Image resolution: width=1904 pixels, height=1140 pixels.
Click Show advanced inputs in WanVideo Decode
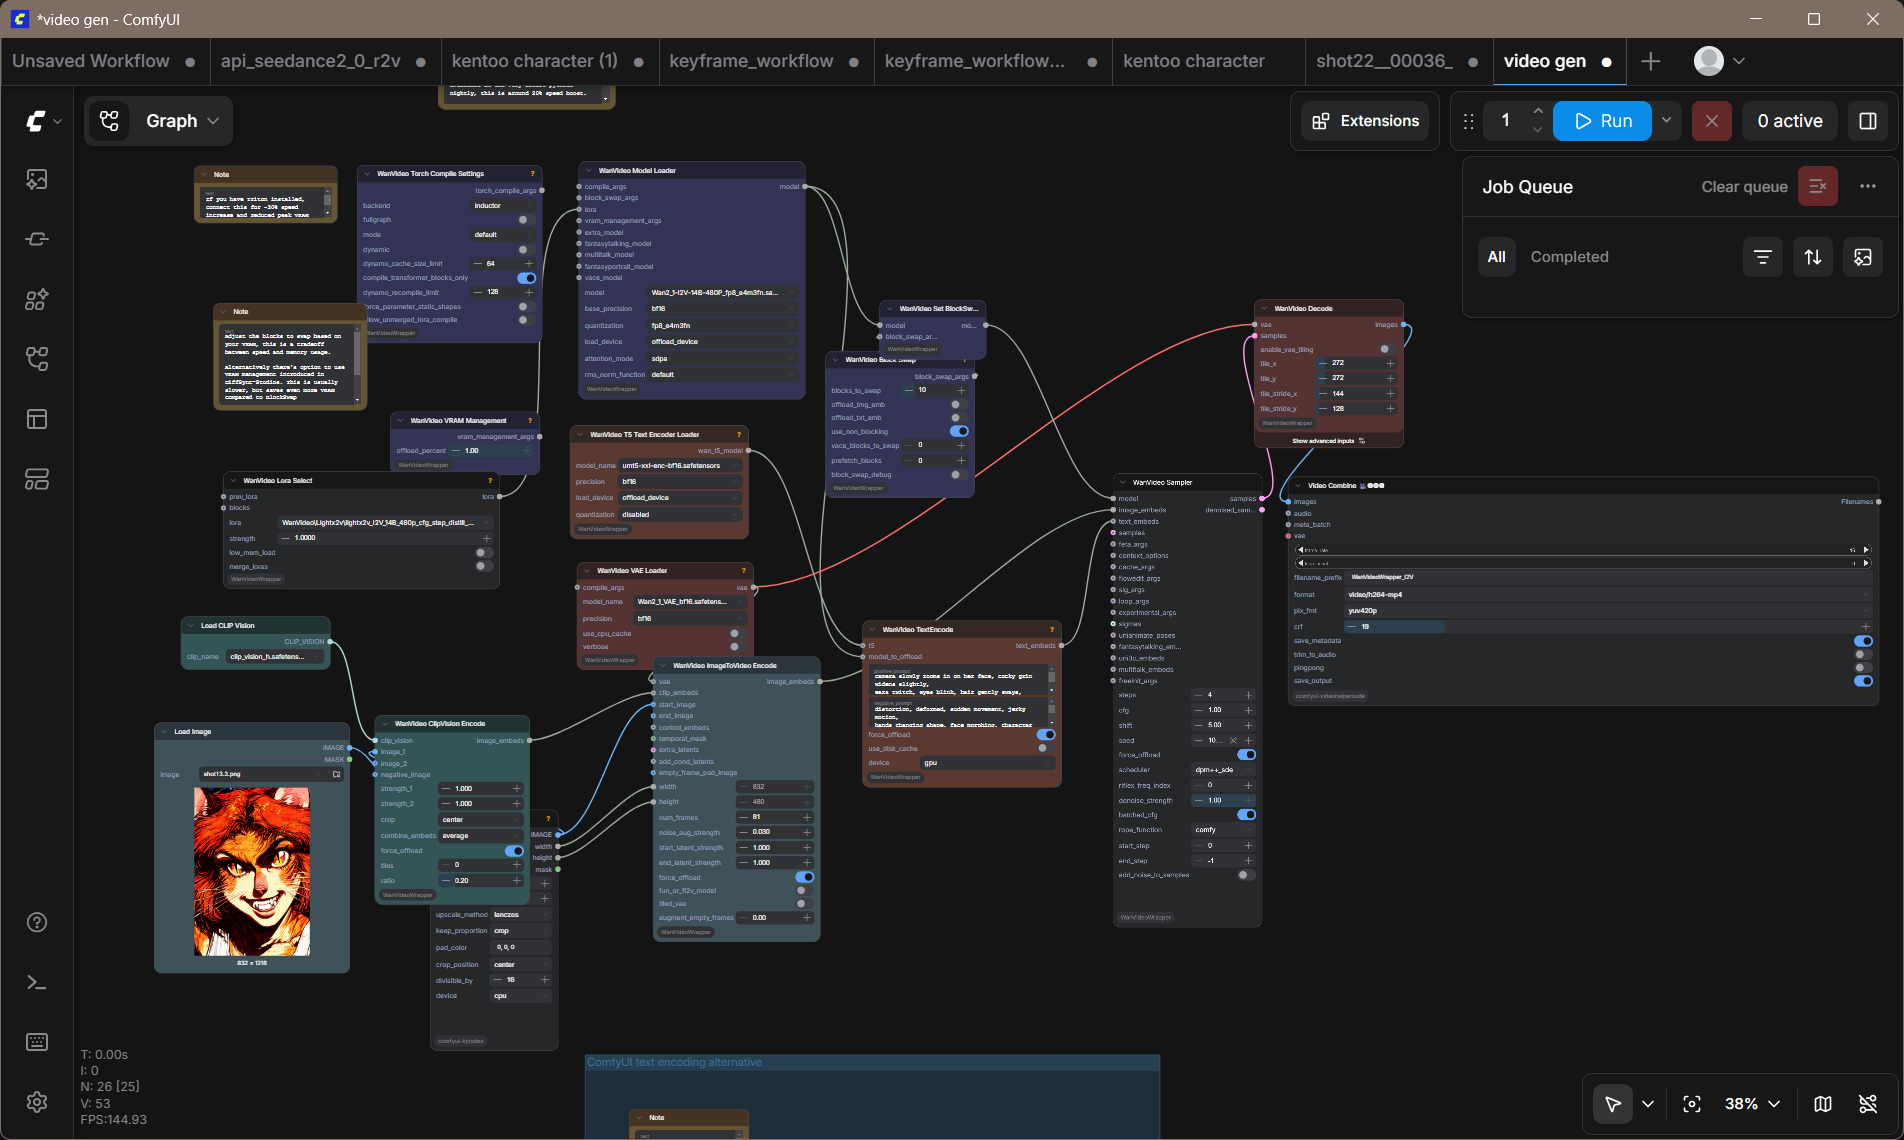point(1328,441)
